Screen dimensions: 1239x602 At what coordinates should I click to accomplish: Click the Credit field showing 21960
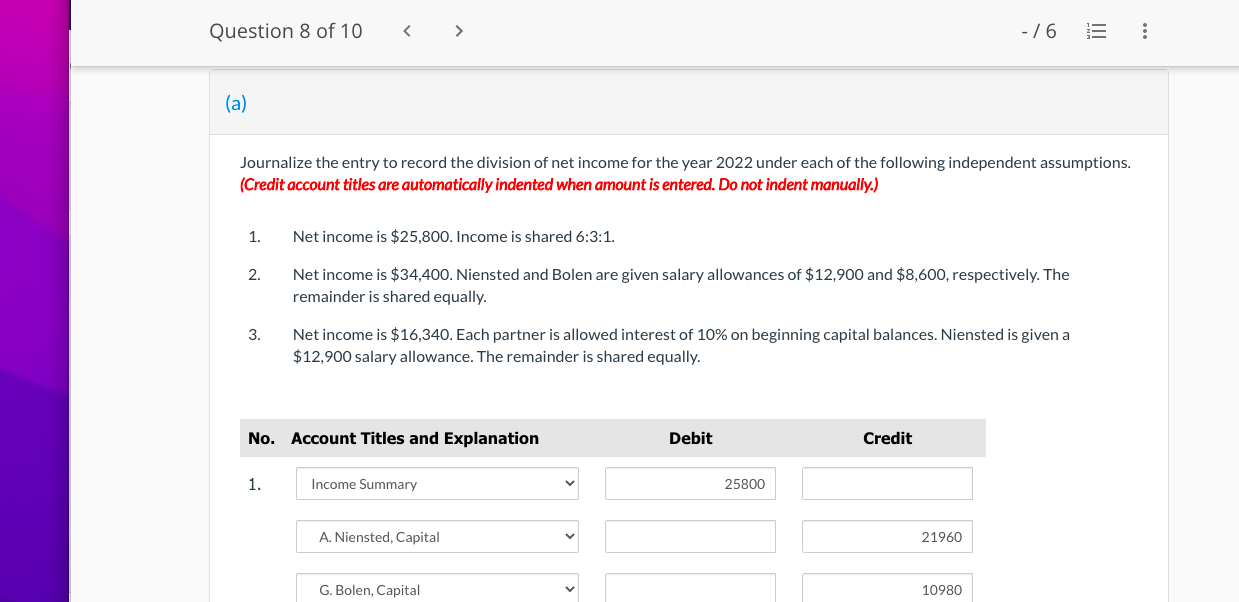click(x=887, y=536)
